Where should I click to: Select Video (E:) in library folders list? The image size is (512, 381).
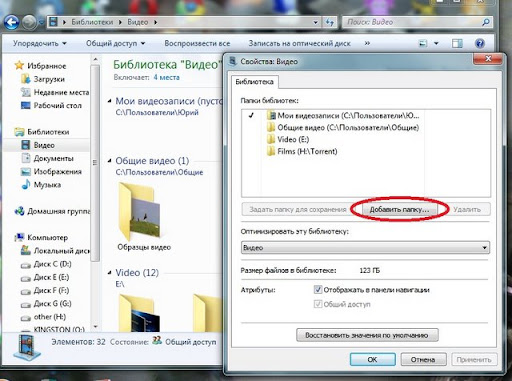(288, 139)
